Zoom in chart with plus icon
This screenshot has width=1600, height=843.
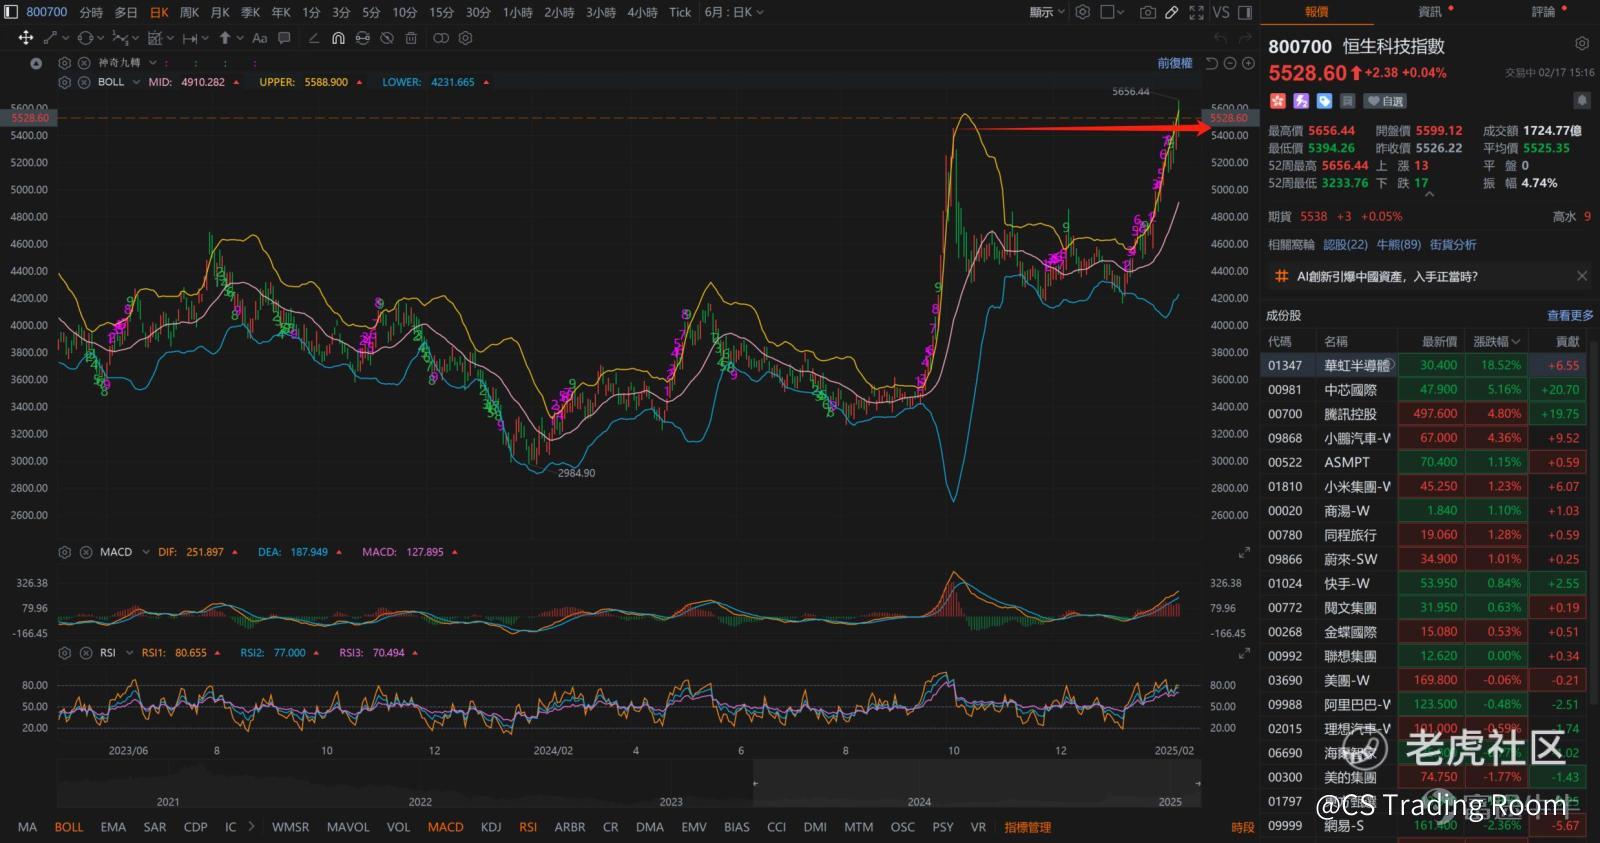pos(1248,63)
